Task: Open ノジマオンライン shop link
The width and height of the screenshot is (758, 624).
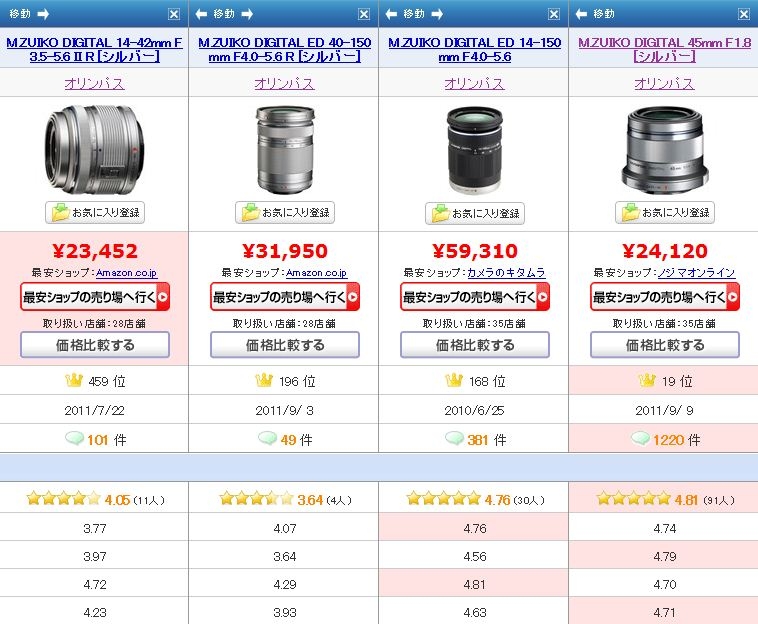Action: point(696,273)
